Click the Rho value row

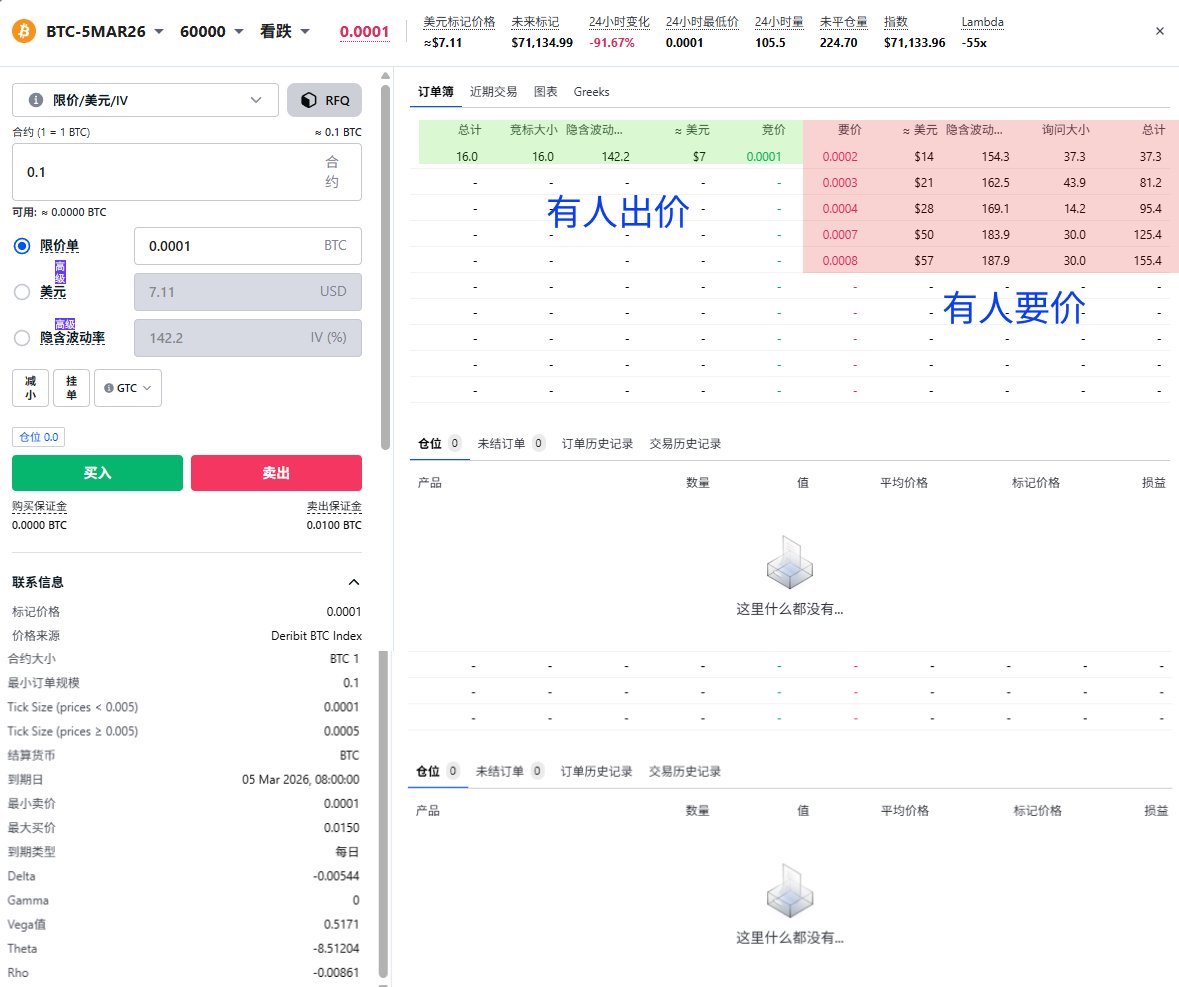(183, 973)
